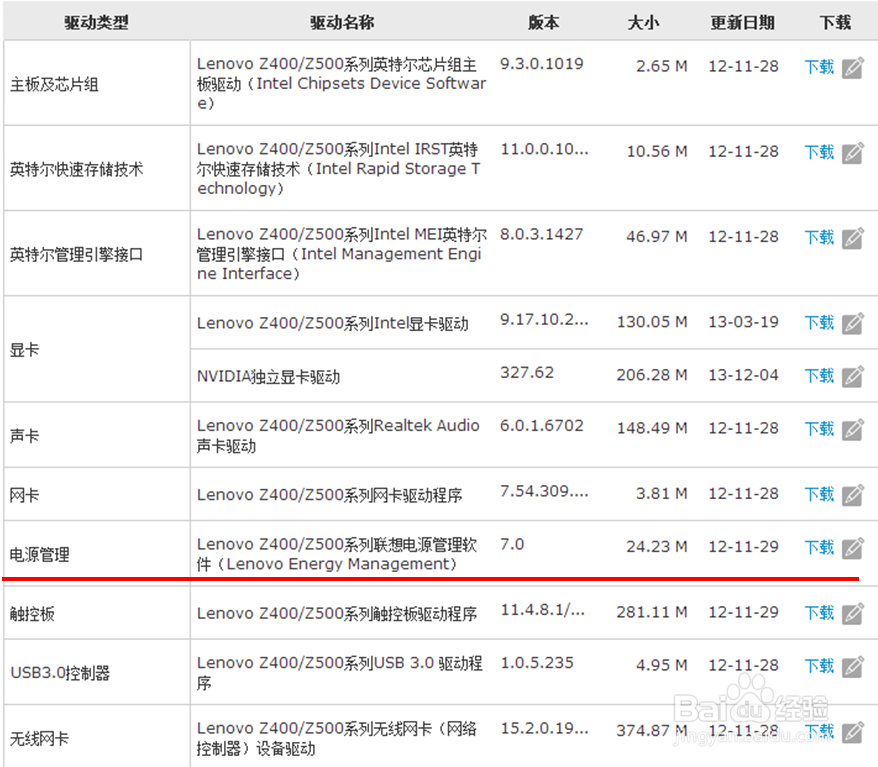Click update date 13-12-04
The width and height of the screenshot is (878, 767).
pos(744,375)
